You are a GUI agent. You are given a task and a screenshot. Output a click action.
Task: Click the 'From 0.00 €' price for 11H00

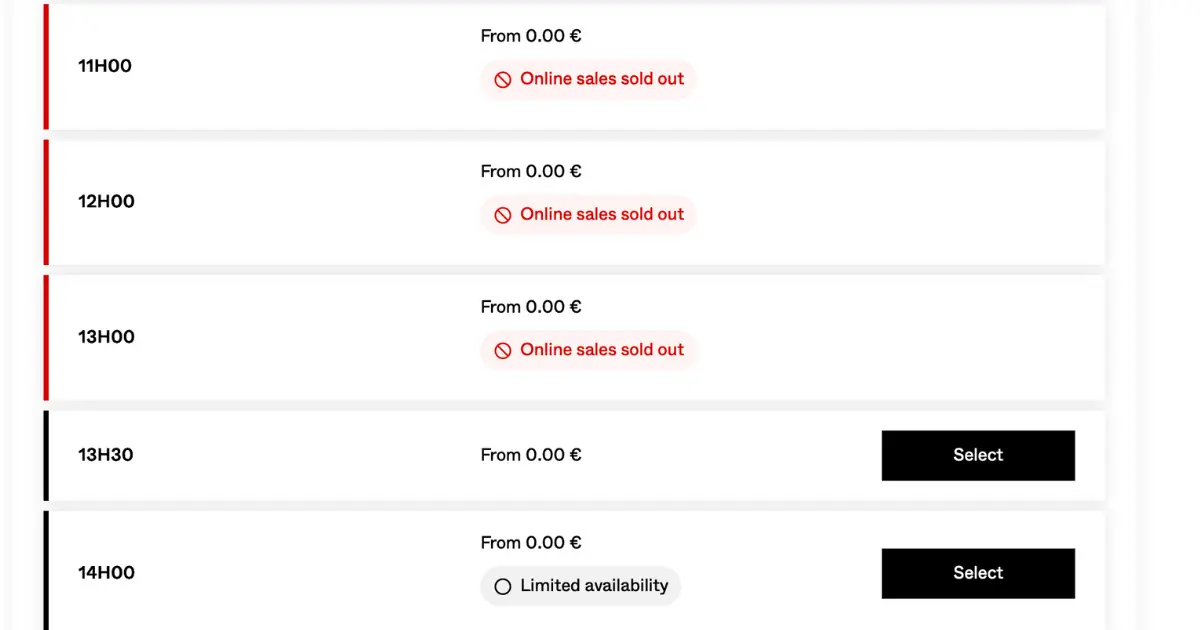[530, 36]
